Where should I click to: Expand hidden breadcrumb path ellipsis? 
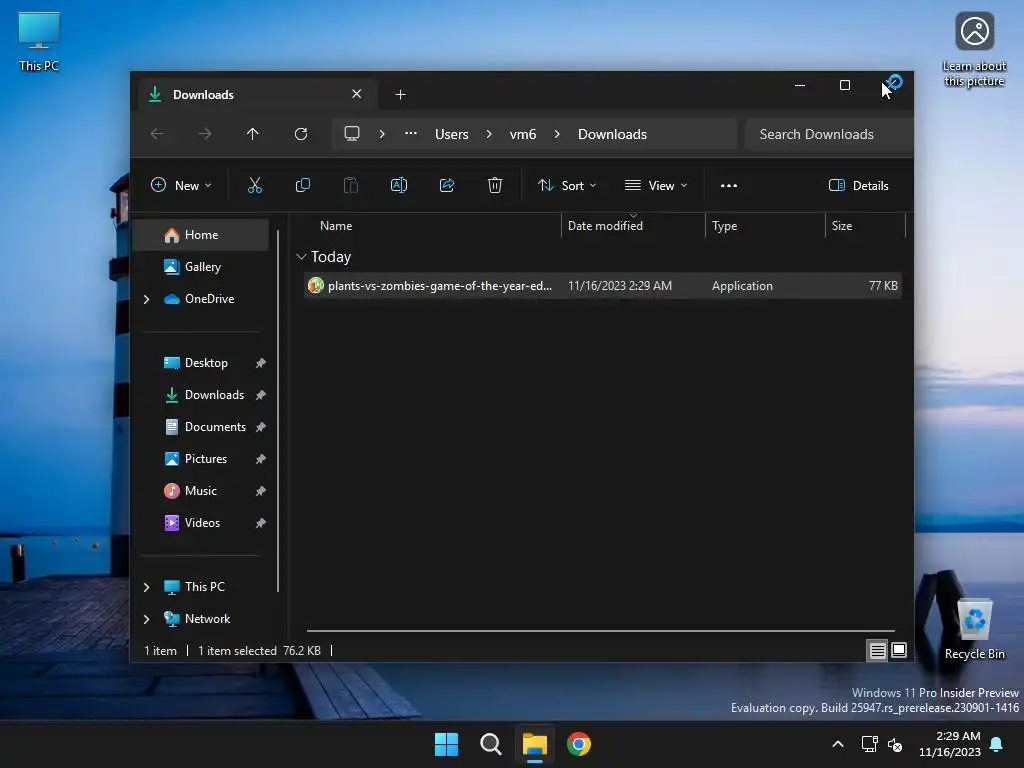pos(411,134)
